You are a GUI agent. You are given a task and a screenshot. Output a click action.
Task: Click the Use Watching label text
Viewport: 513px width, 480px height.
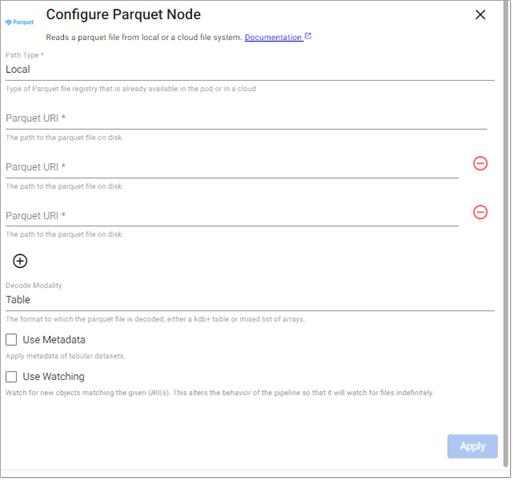[x=54, y=377]
